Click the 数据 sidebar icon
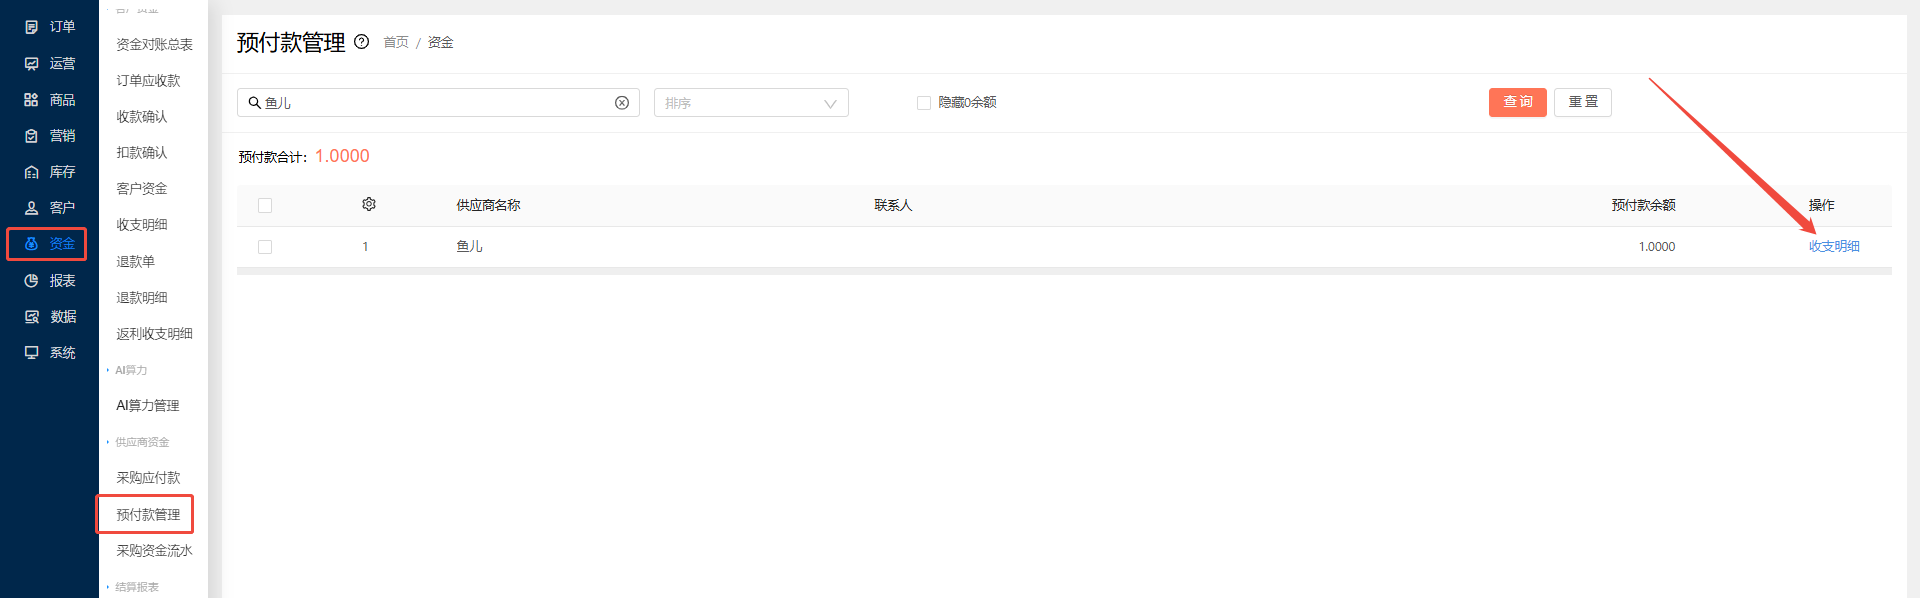This screenshot has width=1920, height=598. 31,317
